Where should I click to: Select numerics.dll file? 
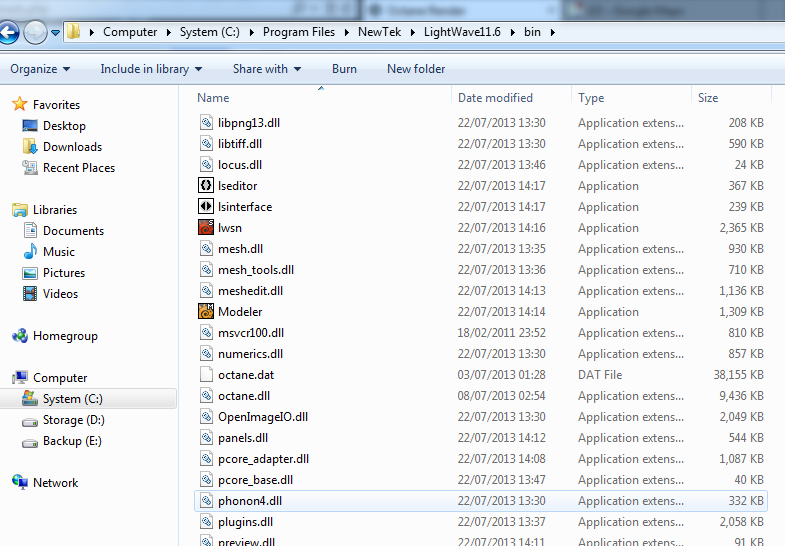click(250, 354)
